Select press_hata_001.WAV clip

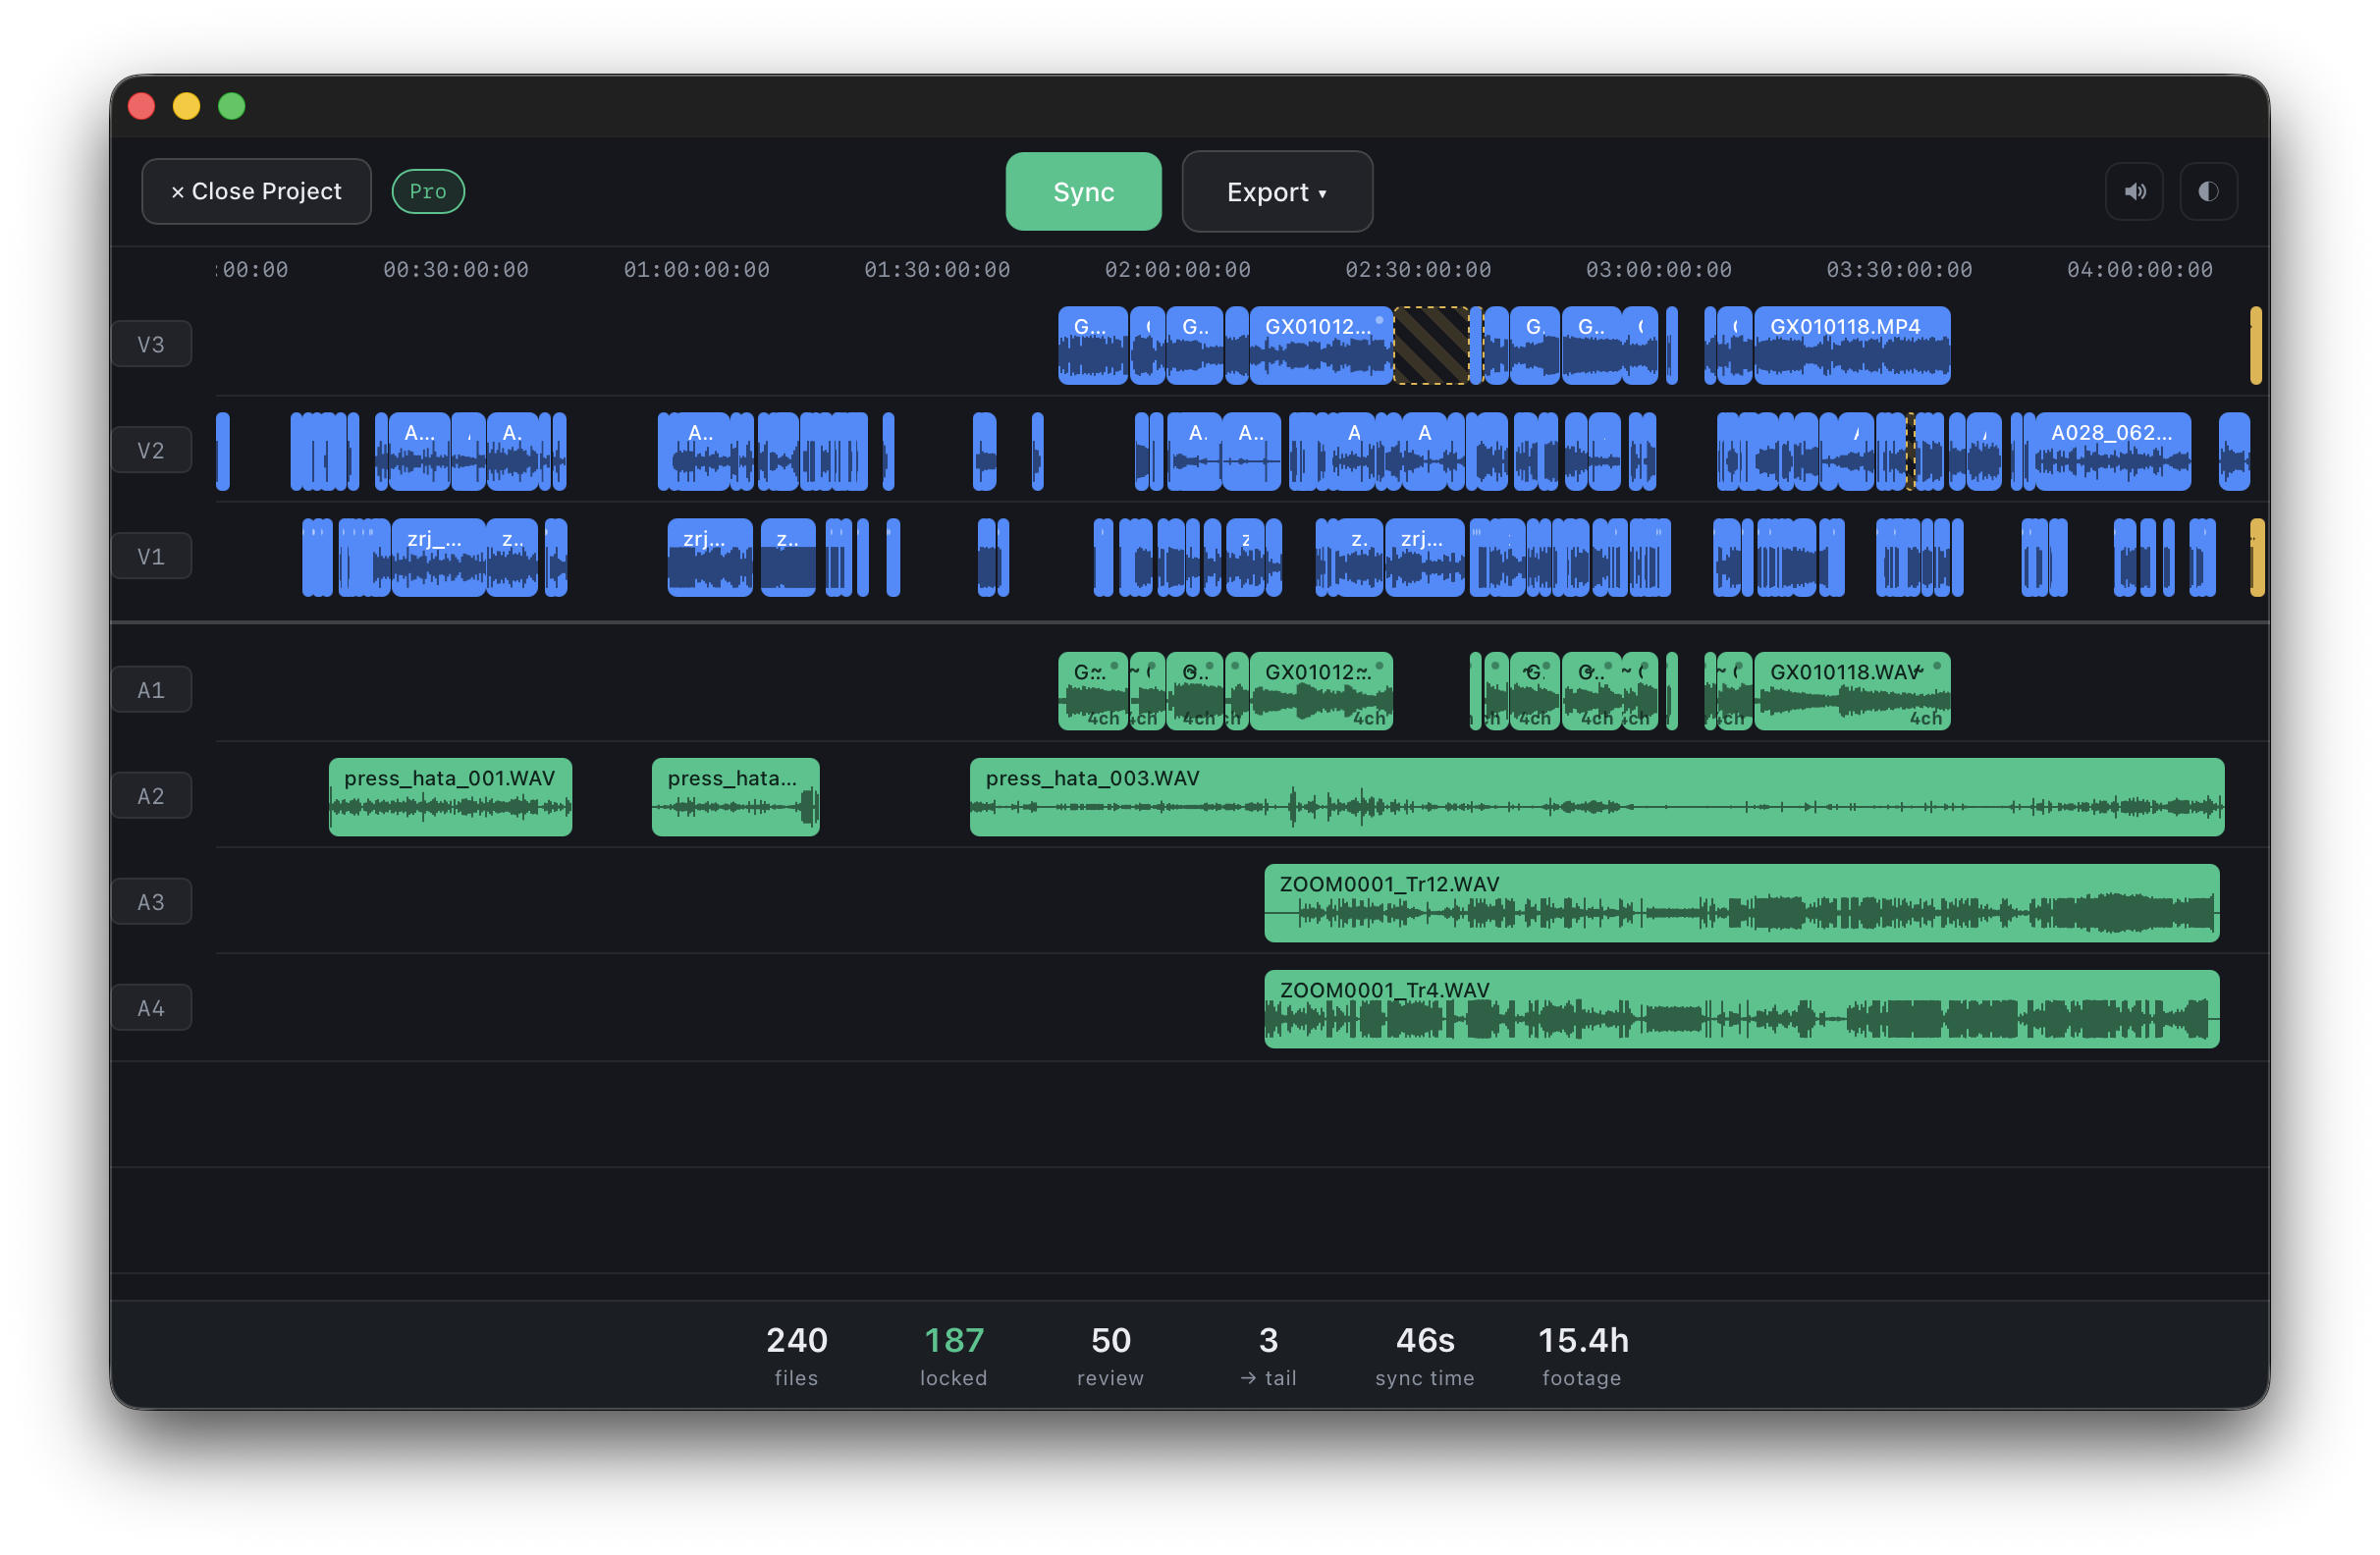[450, 797]
